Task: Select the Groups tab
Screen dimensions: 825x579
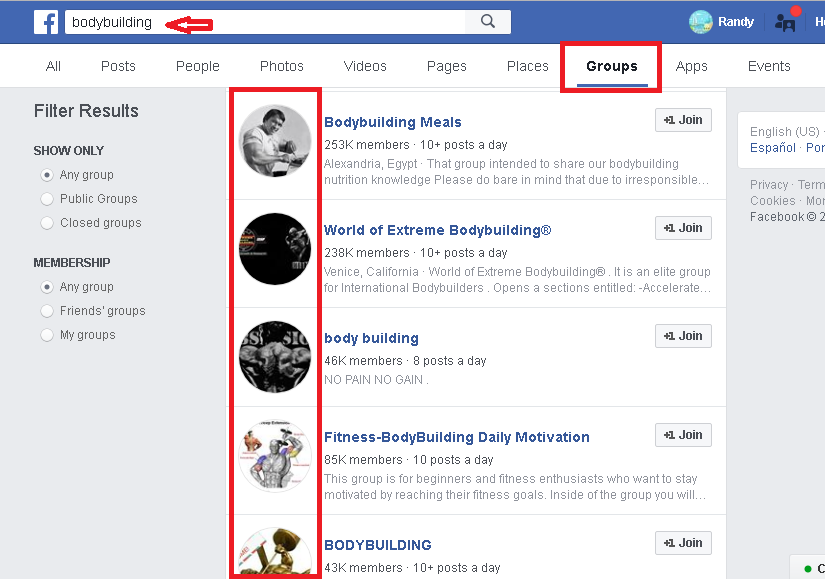Action: pos(612,66)
